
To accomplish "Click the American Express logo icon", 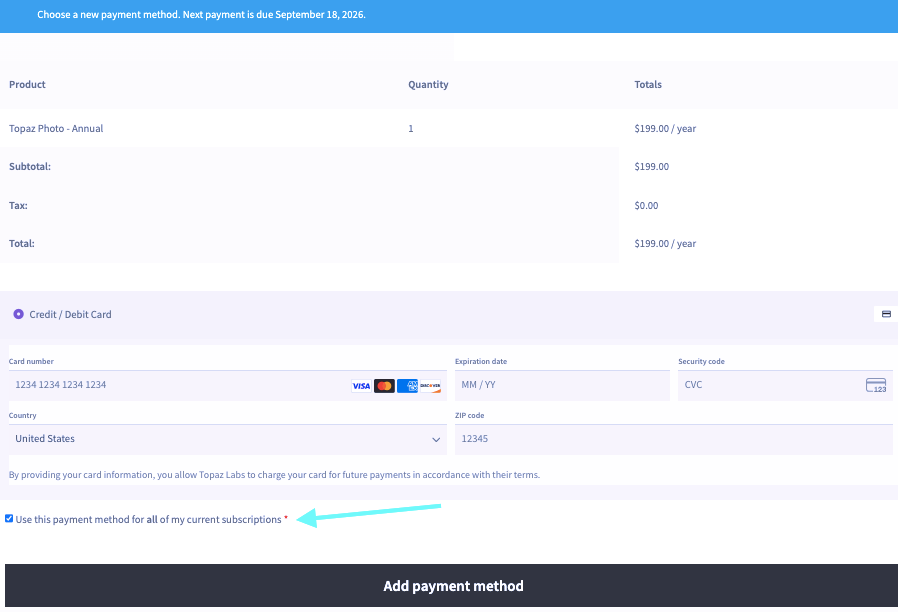I will 407,386.
